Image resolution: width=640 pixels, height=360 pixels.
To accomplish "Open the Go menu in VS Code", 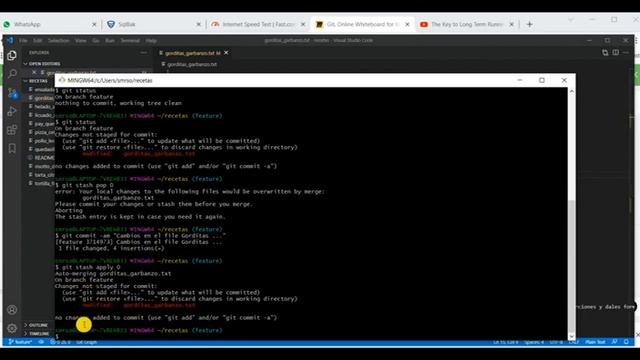I will point(96,40).
